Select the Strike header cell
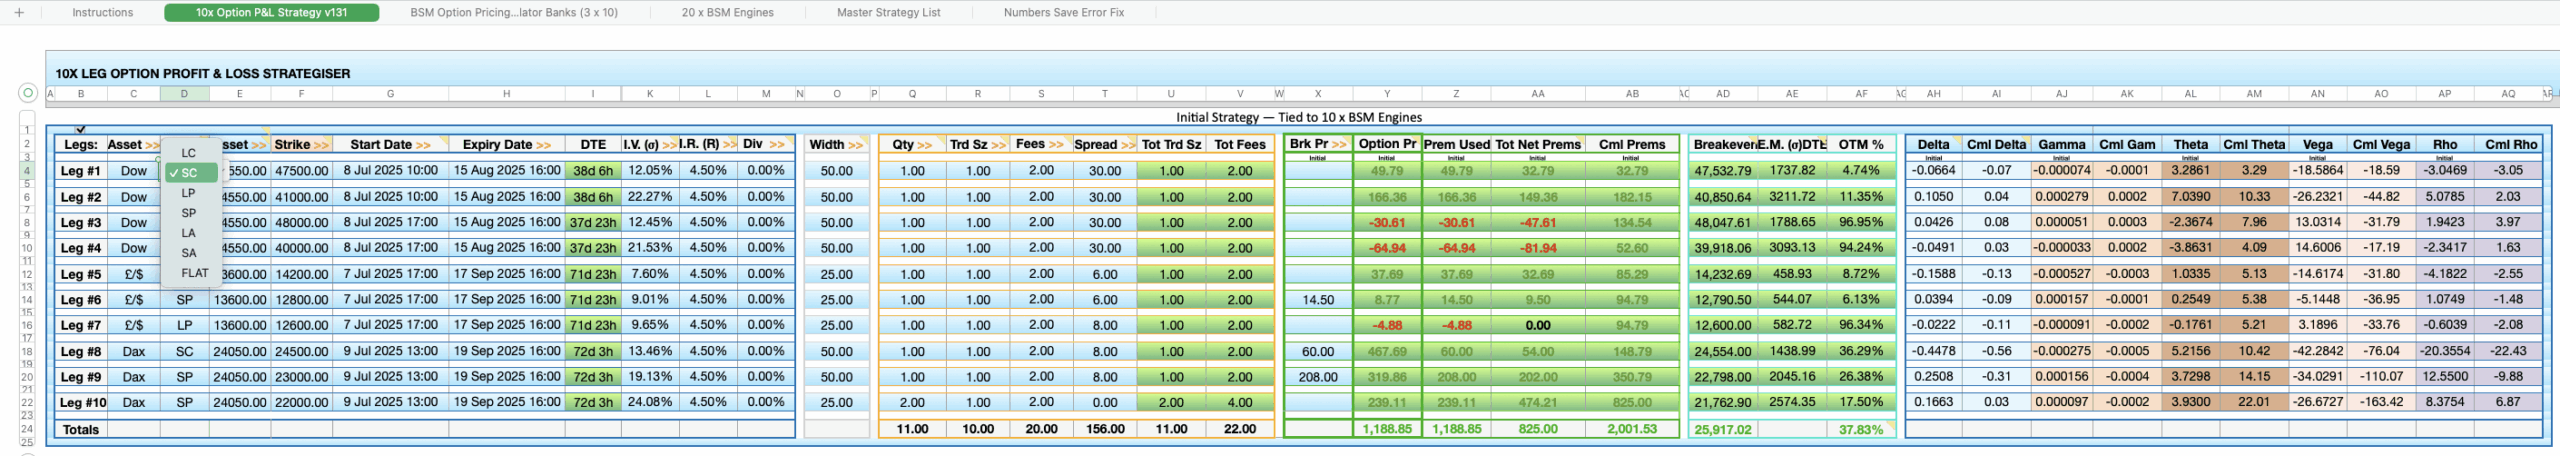2560x456 pixels. (x=301, y=144)
